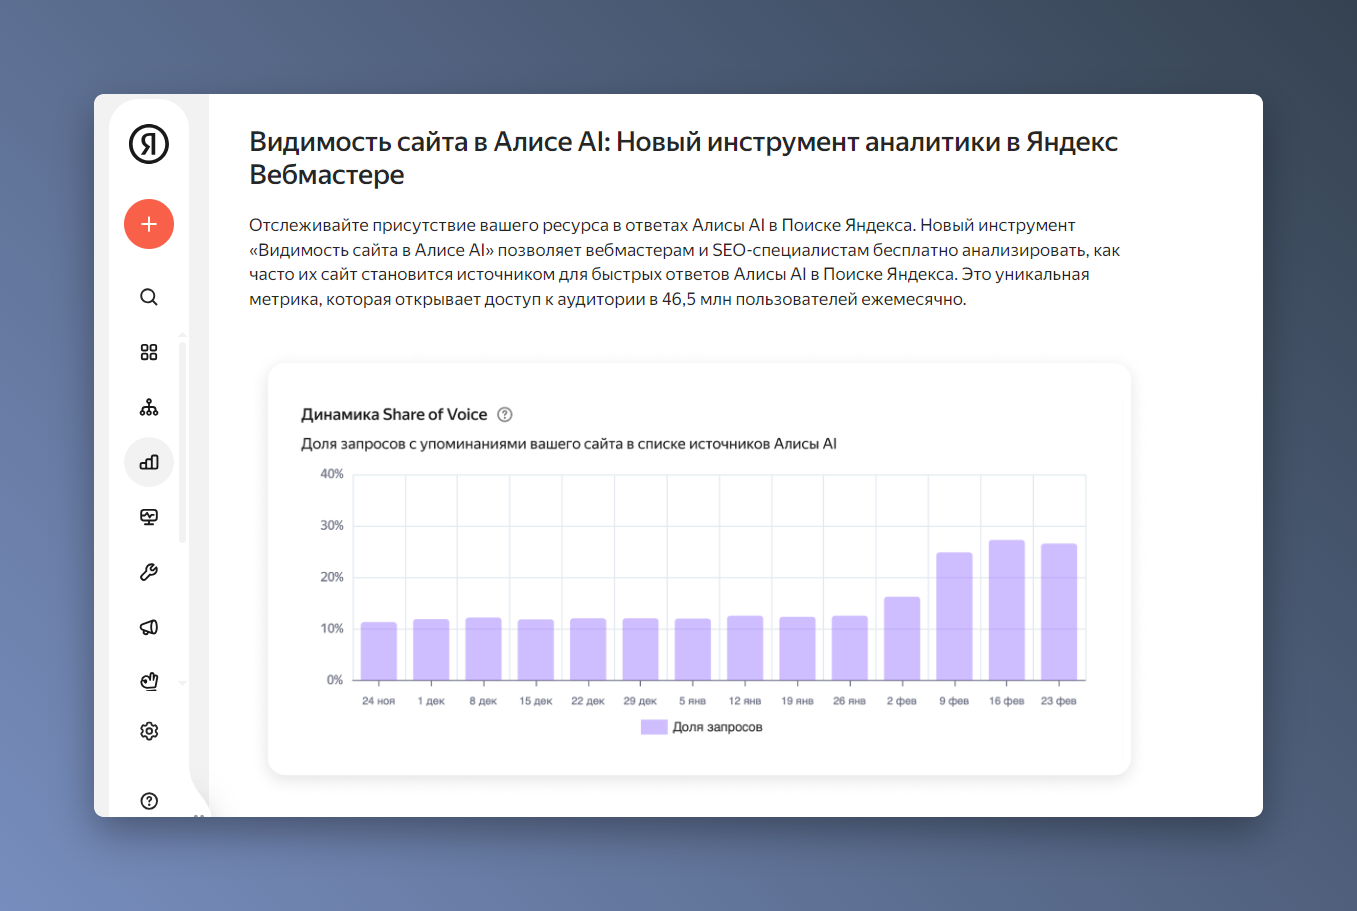This screenshot has height=911, width=1357.
Task: Click the sidebar vertical scrollbar
Action: (182, 442)
